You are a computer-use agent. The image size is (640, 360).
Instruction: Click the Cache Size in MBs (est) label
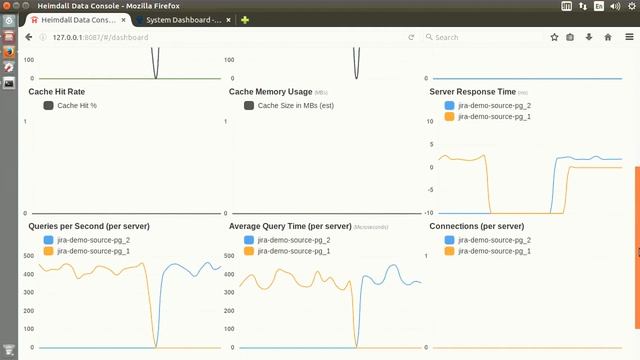pos(296,105)
